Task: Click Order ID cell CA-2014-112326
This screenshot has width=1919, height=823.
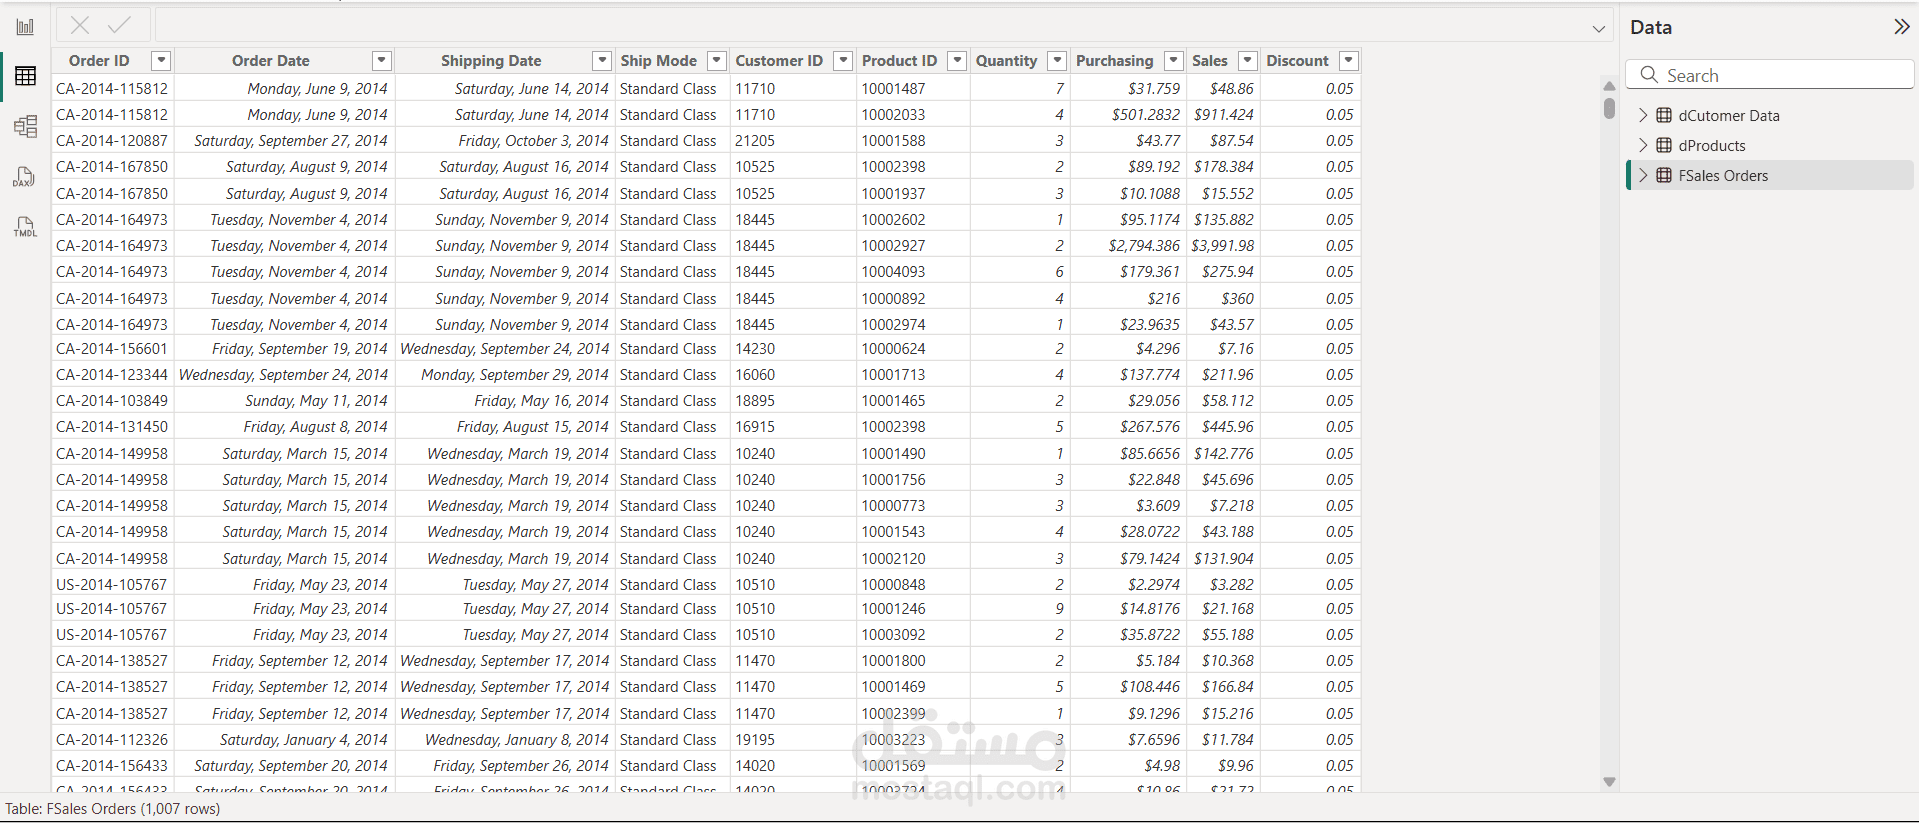Action: [x=112, y=740]
